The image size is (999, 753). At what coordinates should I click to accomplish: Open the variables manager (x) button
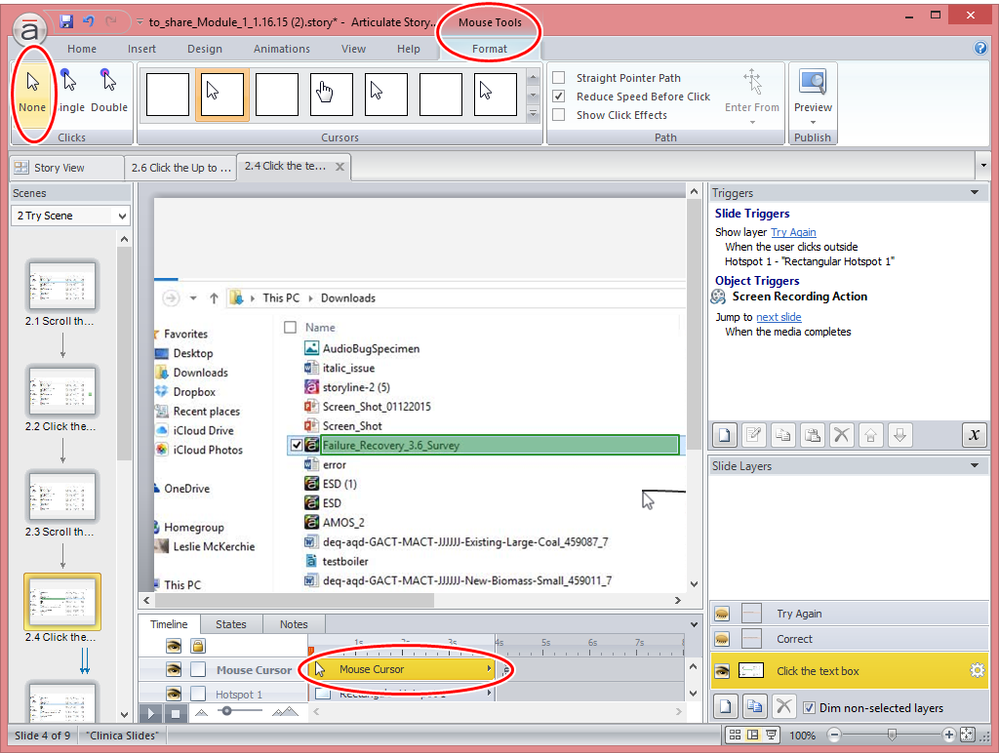(974, 434)
